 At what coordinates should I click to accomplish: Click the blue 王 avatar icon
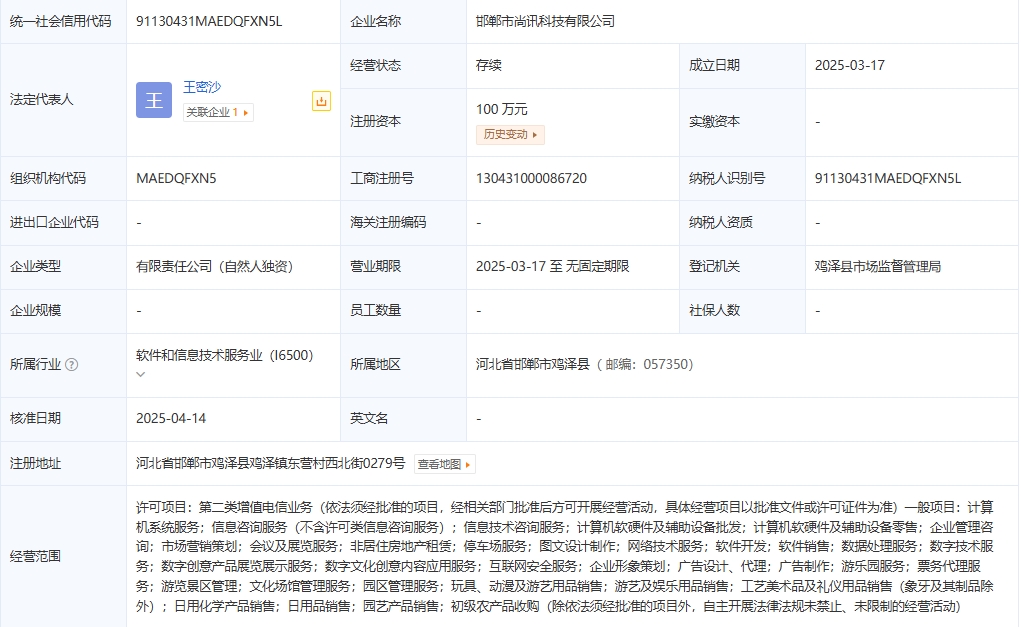(154, 100)
